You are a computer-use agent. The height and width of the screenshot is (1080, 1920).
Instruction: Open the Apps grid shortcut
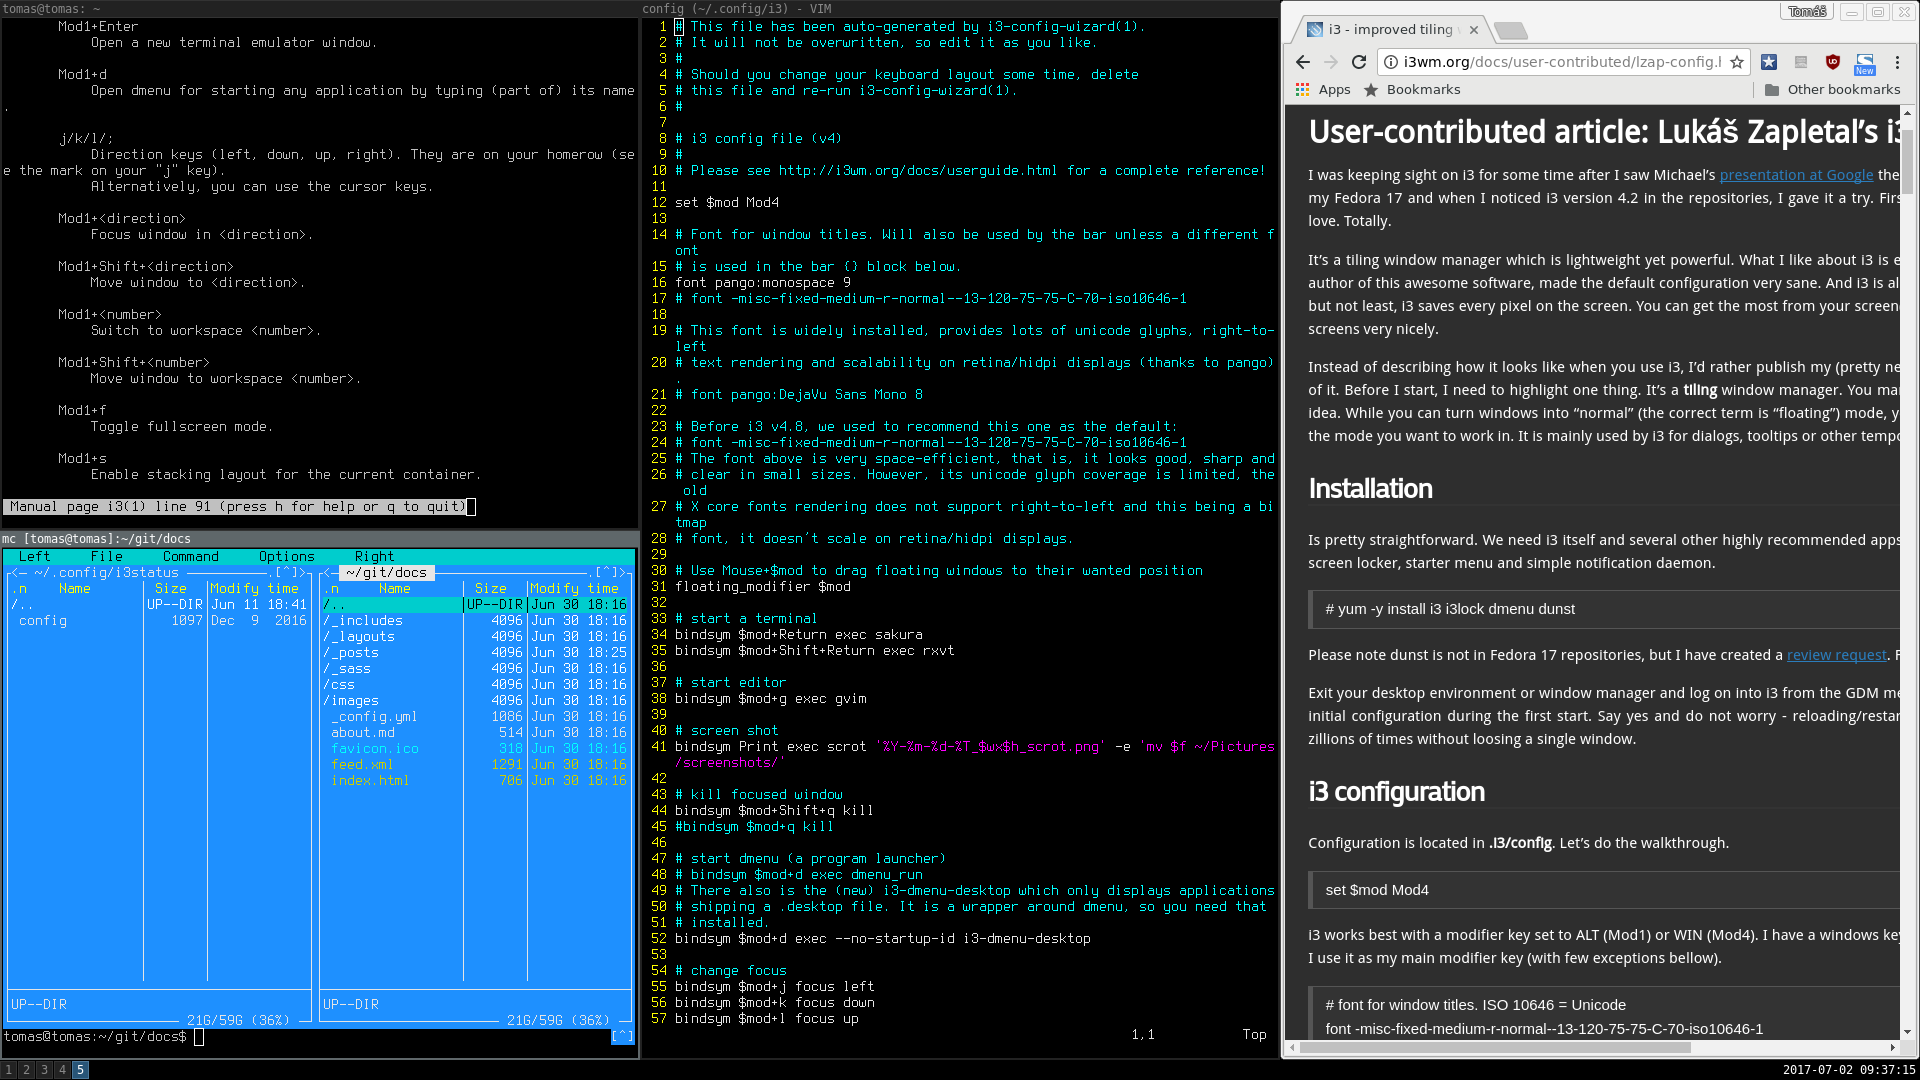[1323, 90]
